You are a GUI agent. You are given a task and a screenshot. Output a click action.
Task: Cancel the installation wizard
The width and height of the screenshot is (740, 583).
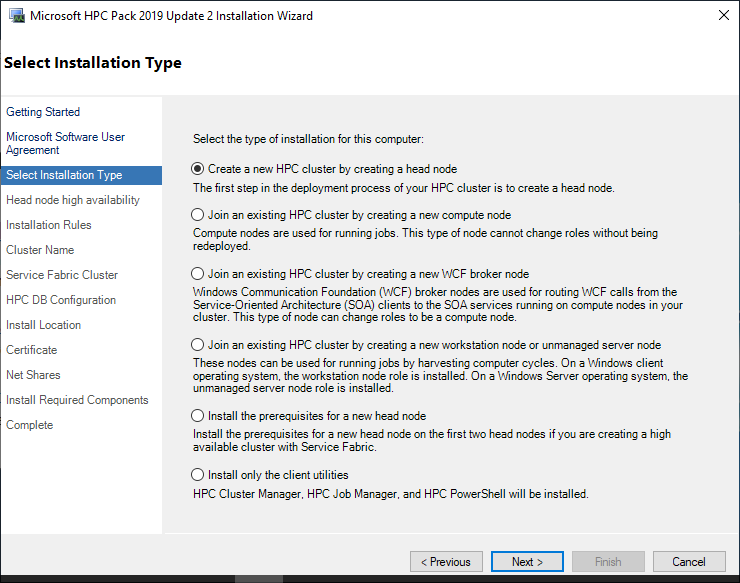pos(689,562)
